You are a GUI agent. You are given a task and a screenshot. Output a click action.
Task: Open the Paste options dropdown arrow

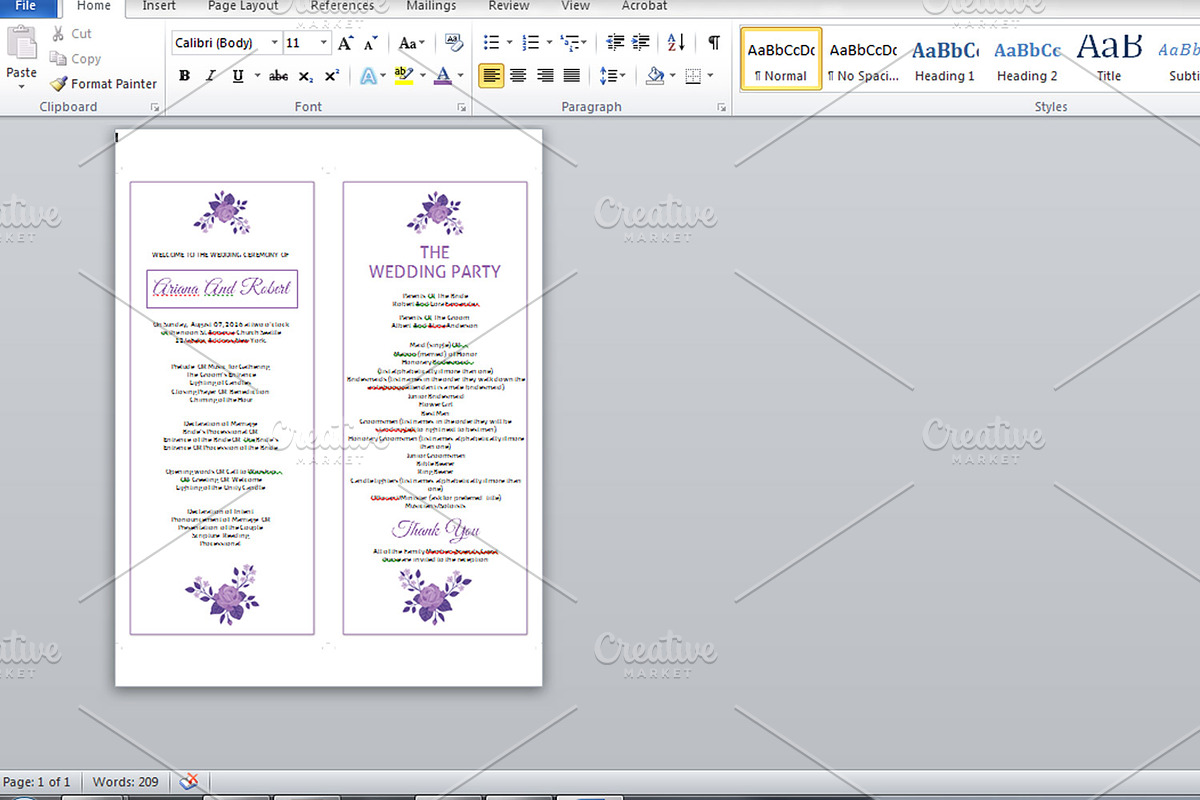[x=21, y=86]
